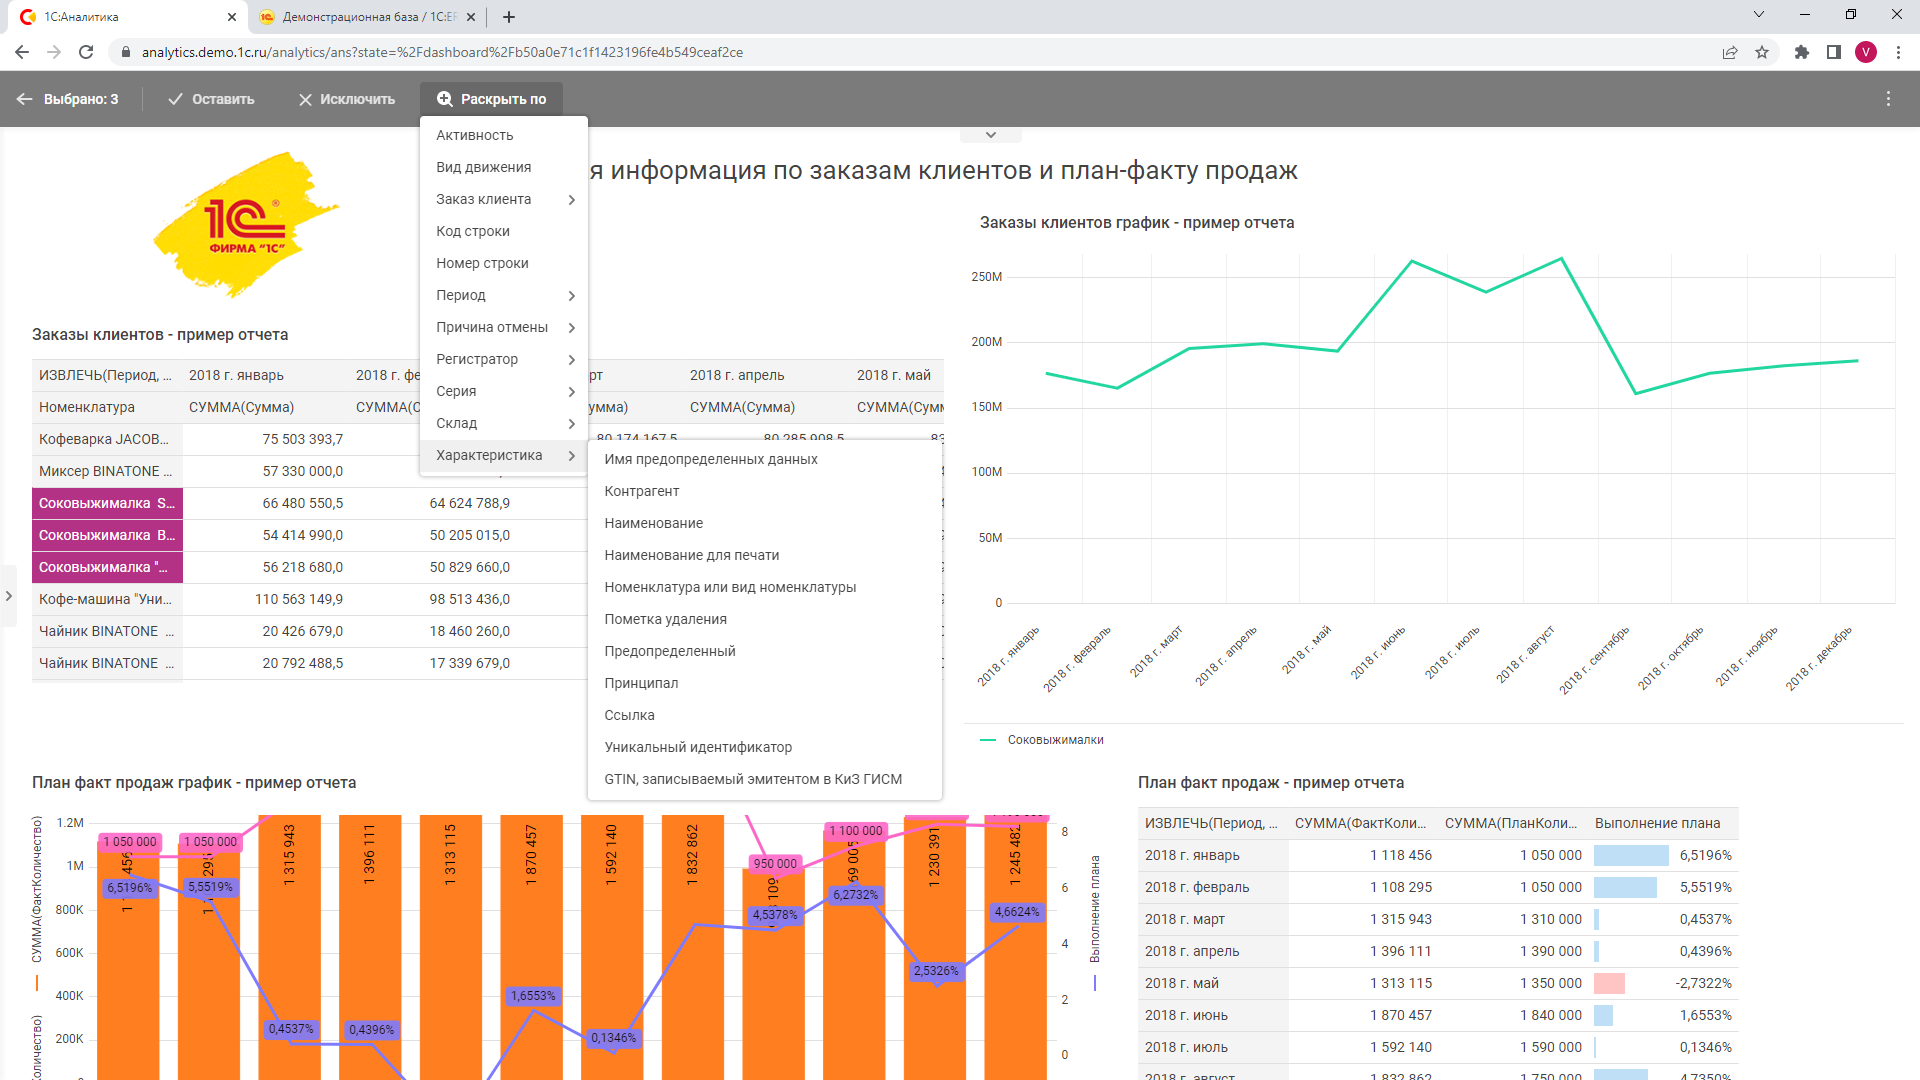Choose GTIN, записываемый эмитентом в КиЗ ГИСМ
The image size is (1920, 1080).
click(765, 779)
